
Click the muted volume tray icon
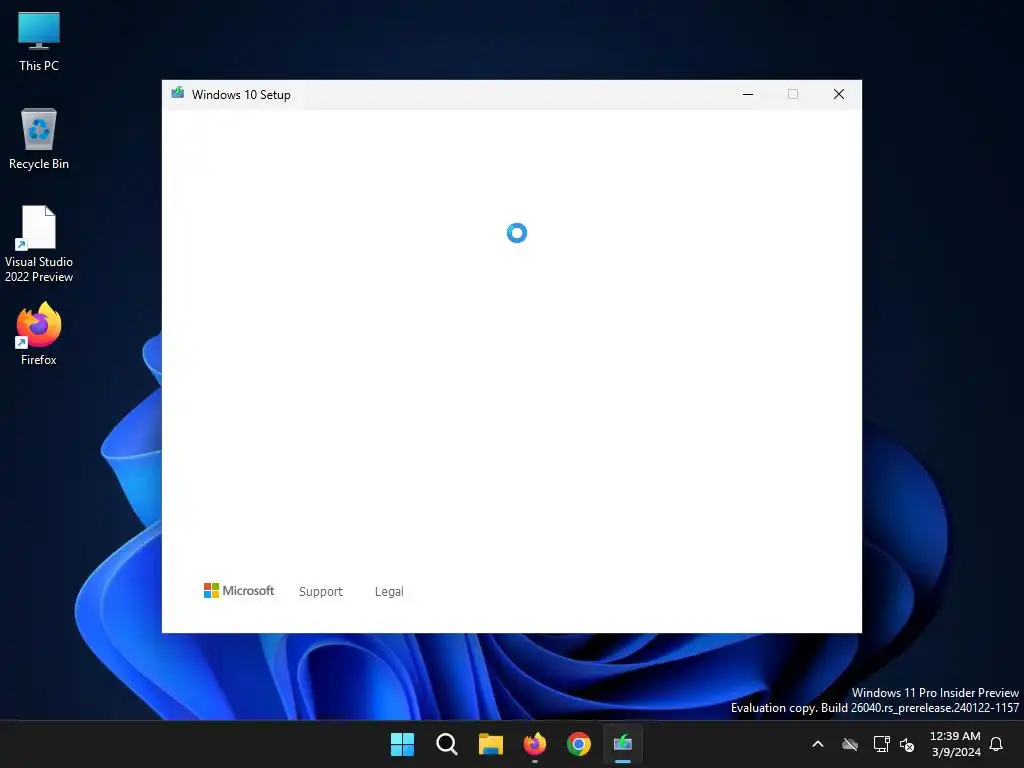[907, 744]
